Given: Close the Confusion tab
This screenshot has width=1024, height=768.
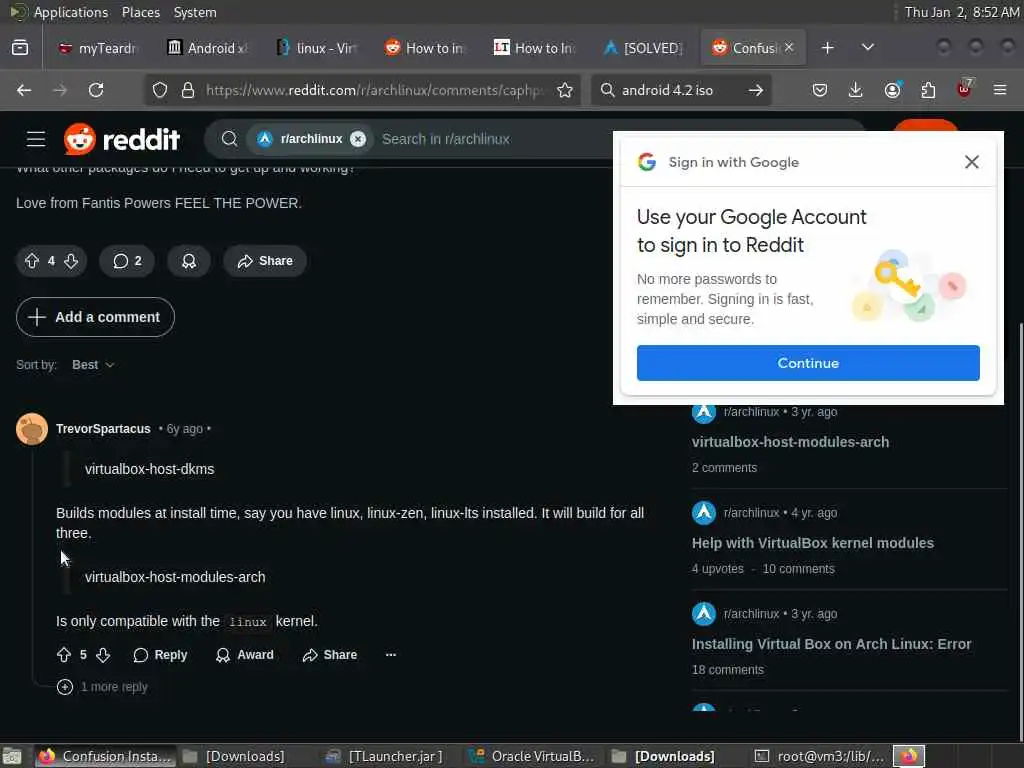Looking at the screenshot, I should point(789,47).
